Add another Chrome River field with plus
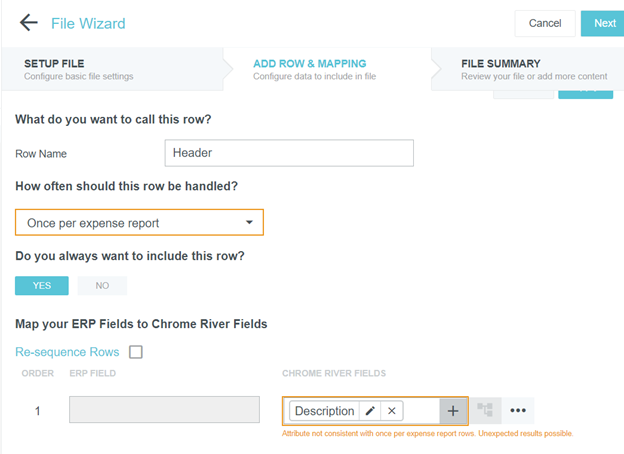This screenshot has height=454, width=624. tap(453, 411)
